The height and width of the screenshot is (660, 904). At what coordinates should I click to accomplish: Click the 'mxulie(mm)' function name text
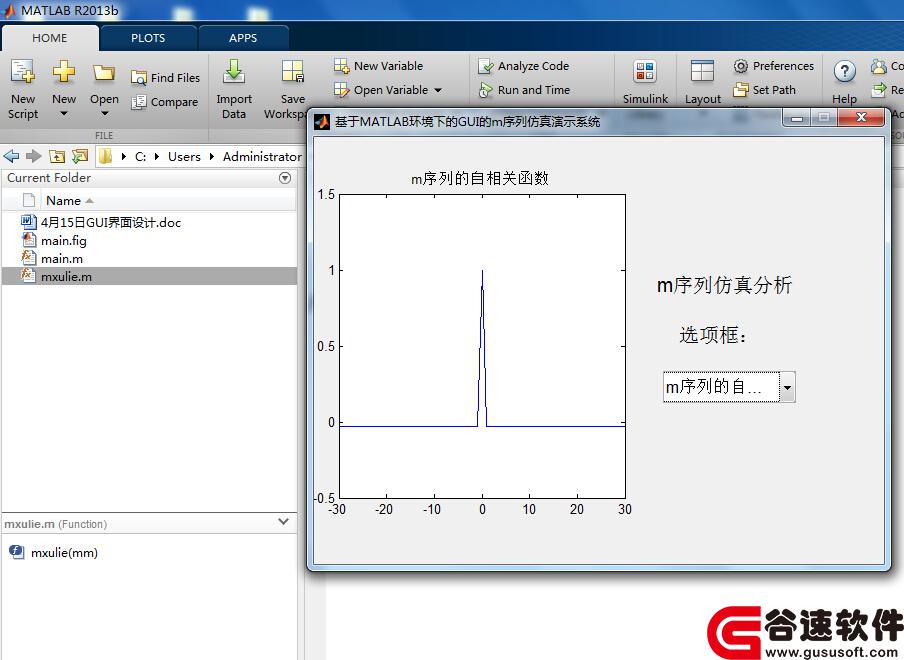[65, 553]
